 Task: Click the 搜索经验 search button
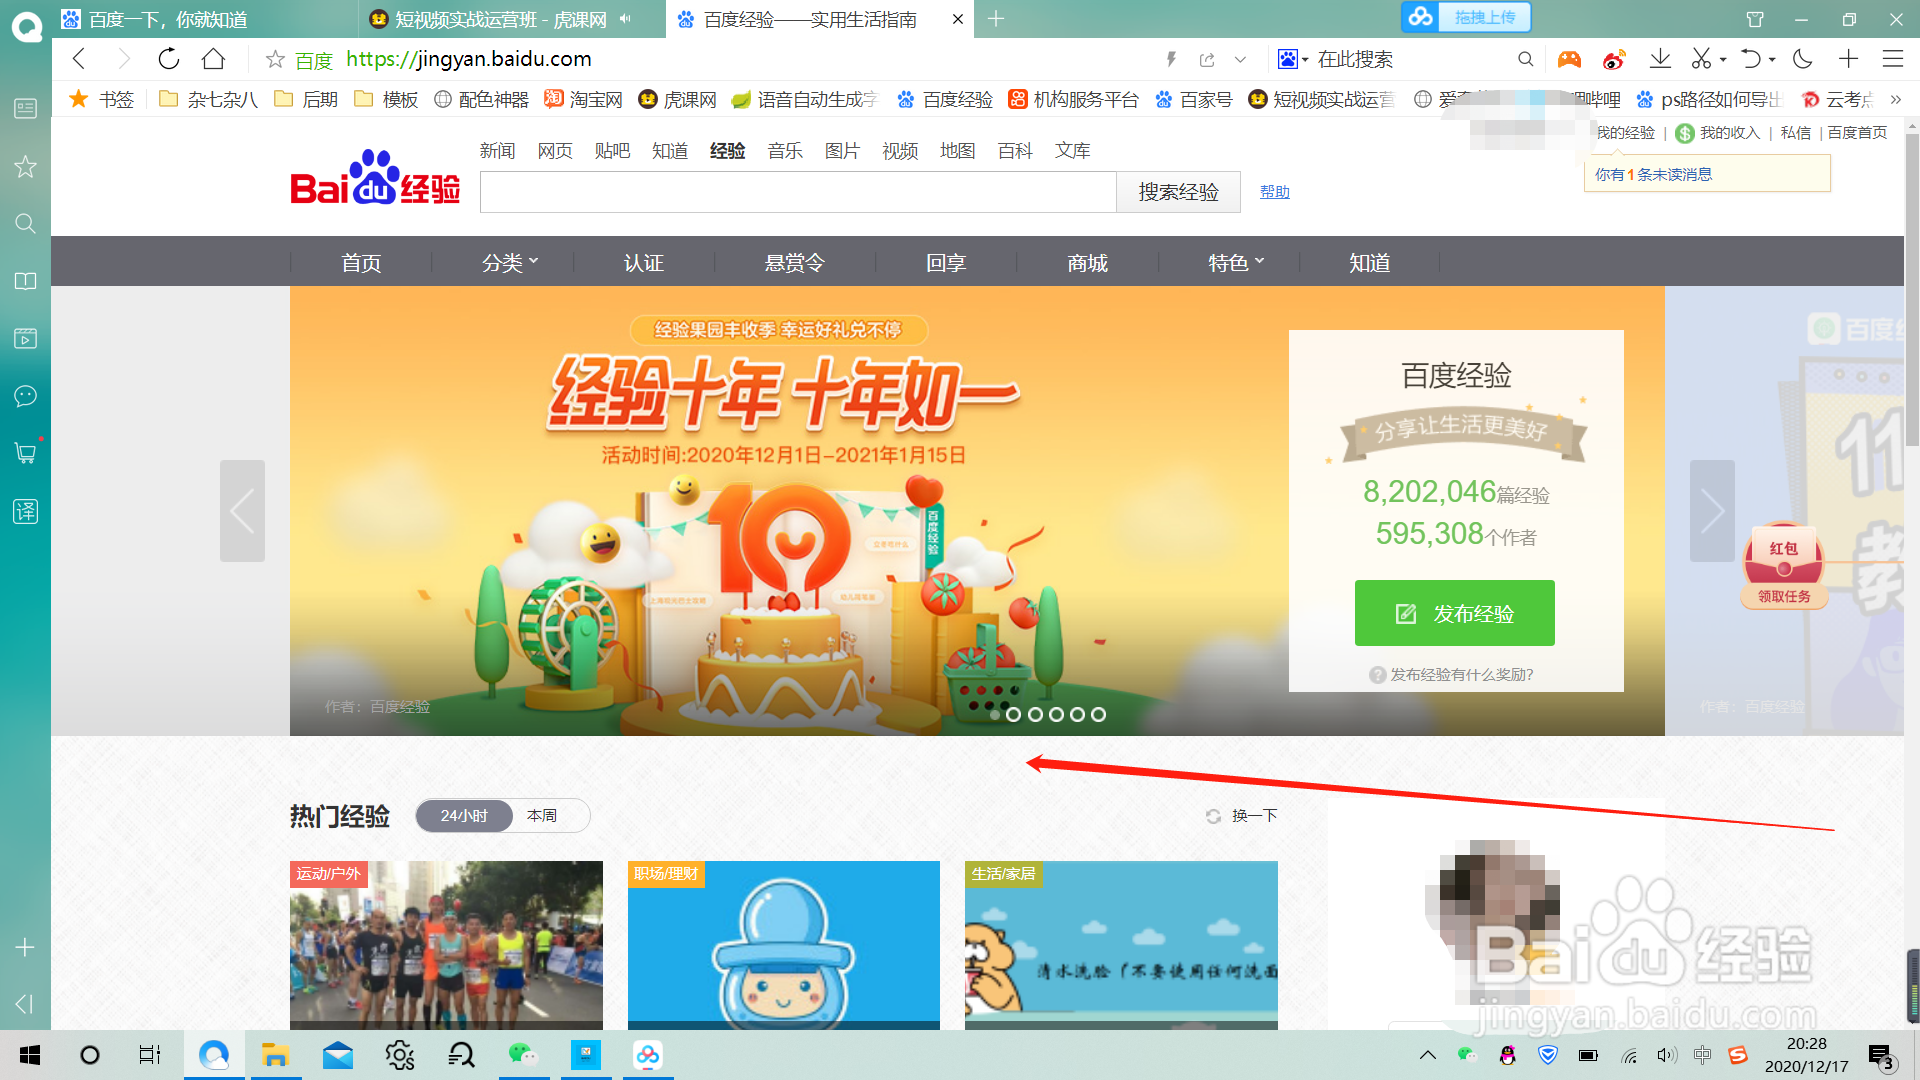point(1178,192)
